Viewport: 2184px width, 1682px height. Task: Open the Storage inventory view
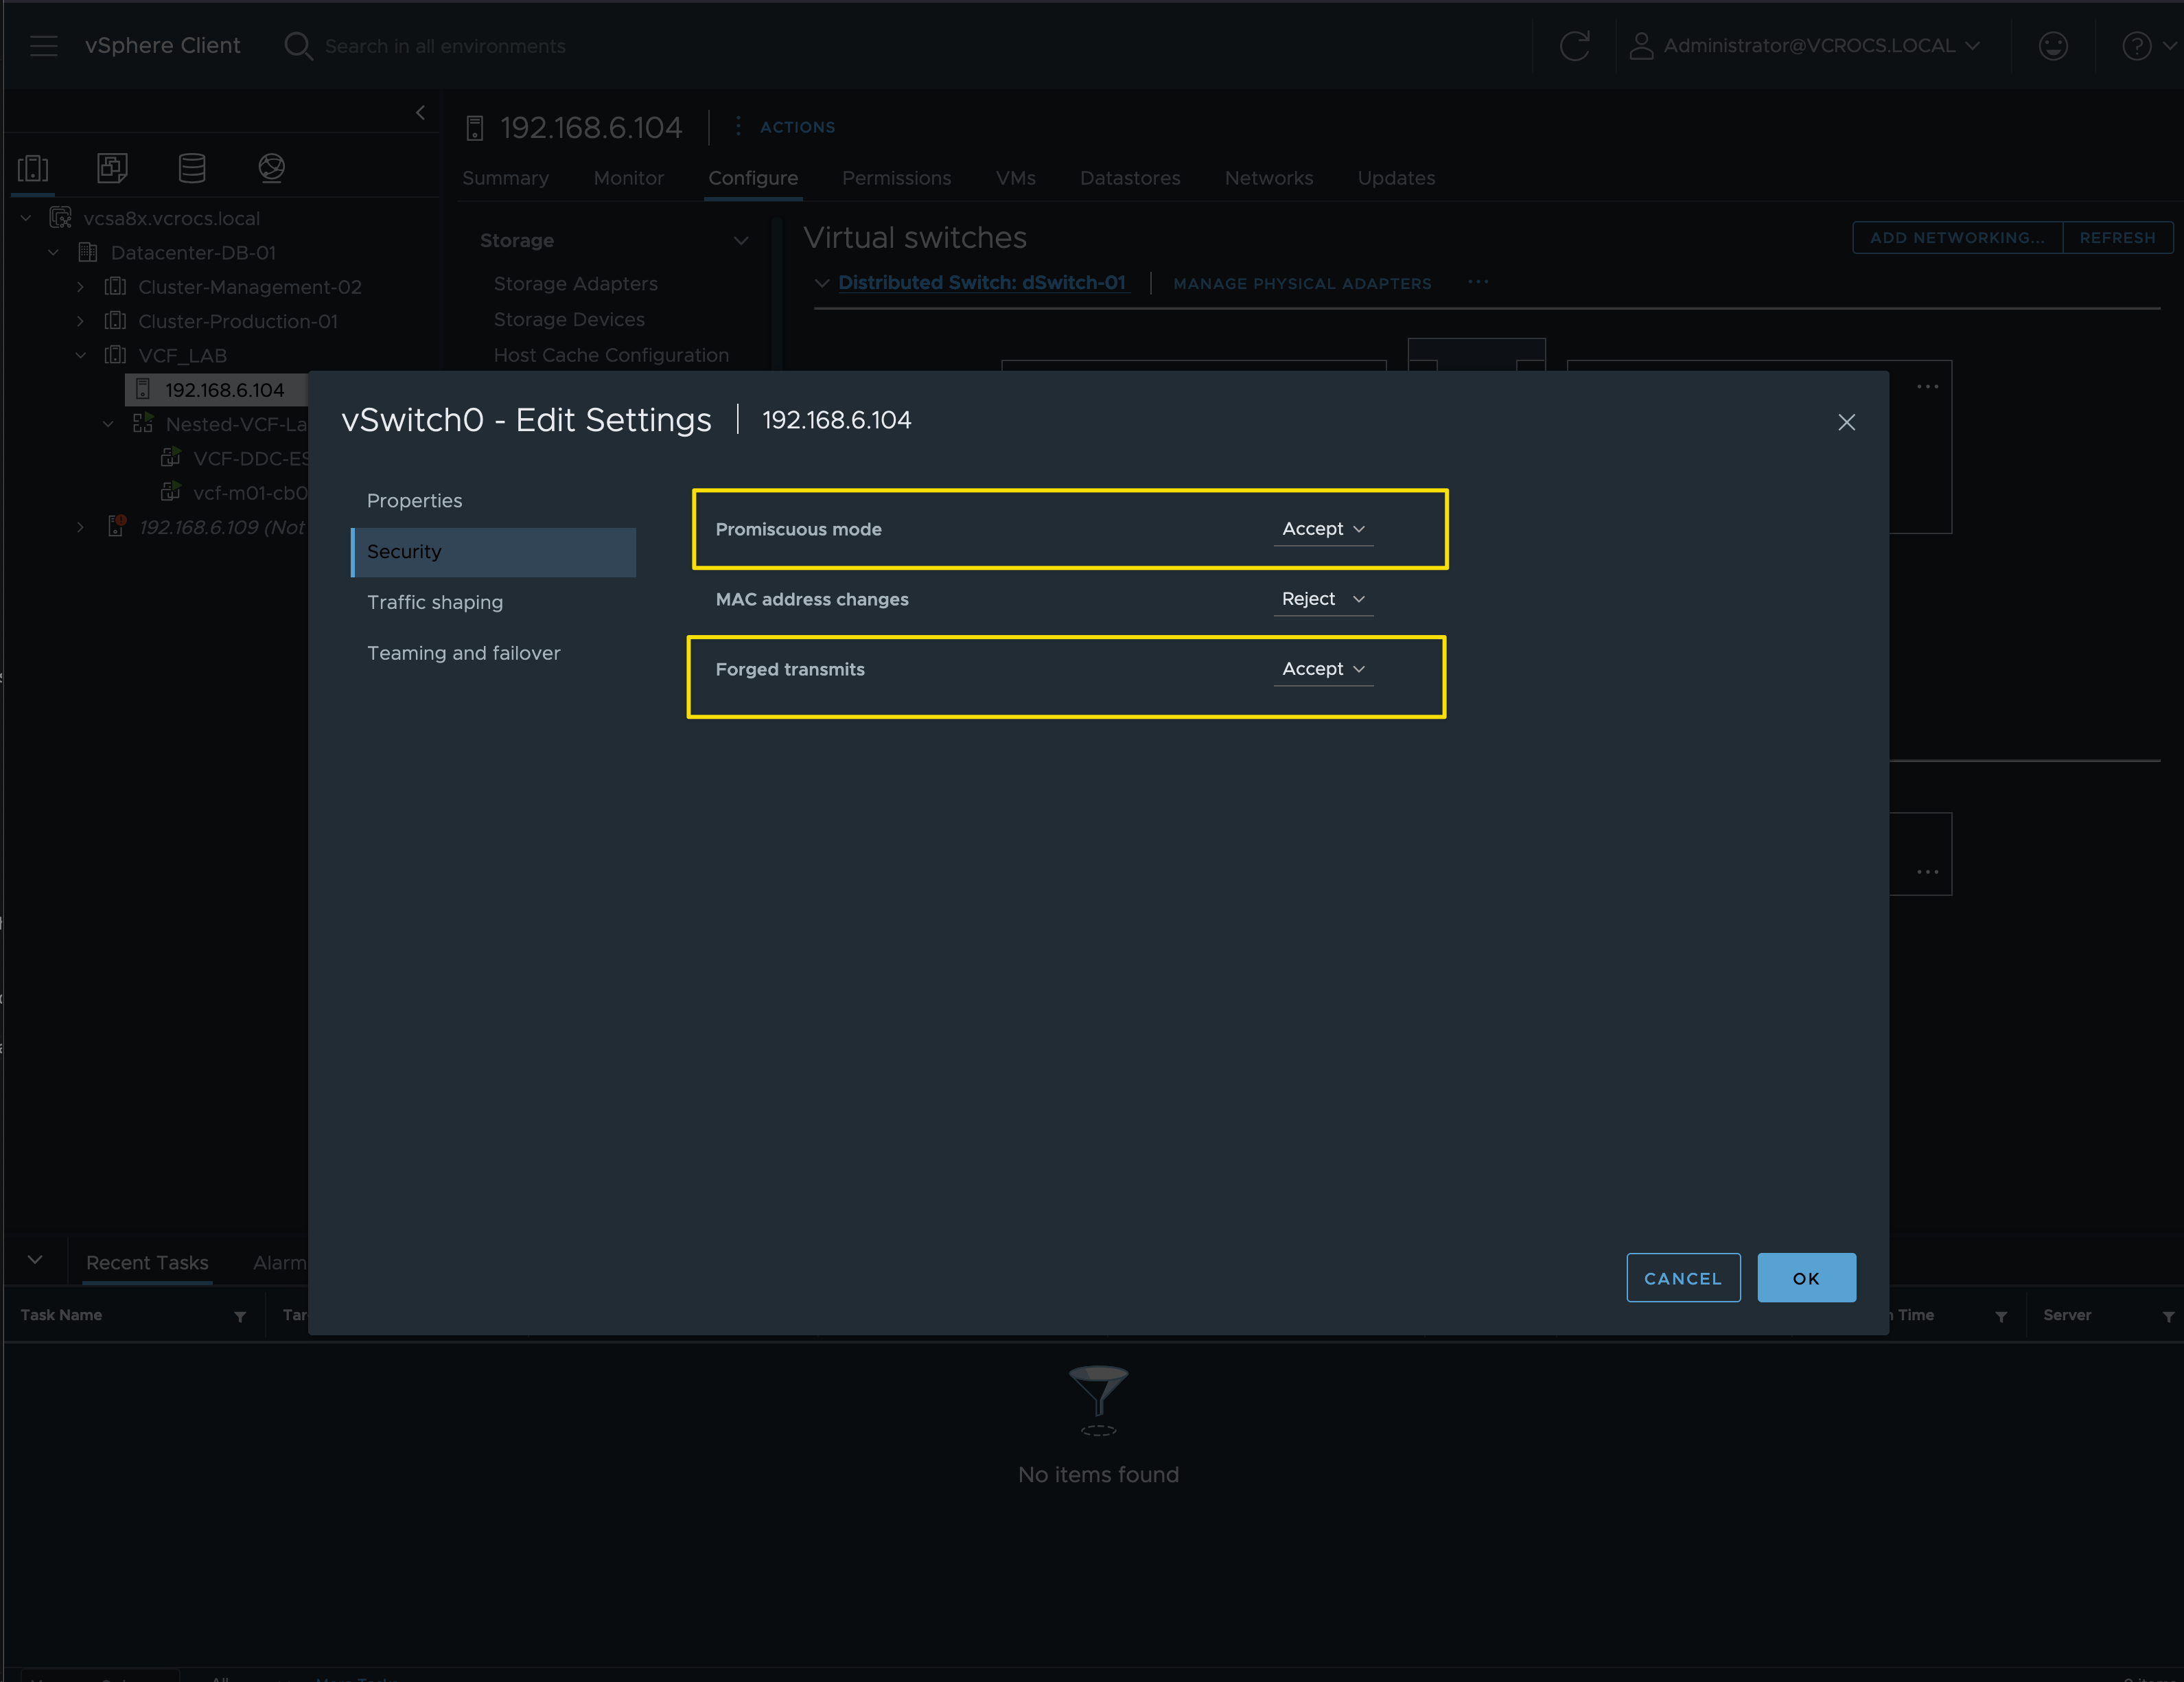pyautogui.click(x=192, y=168)
